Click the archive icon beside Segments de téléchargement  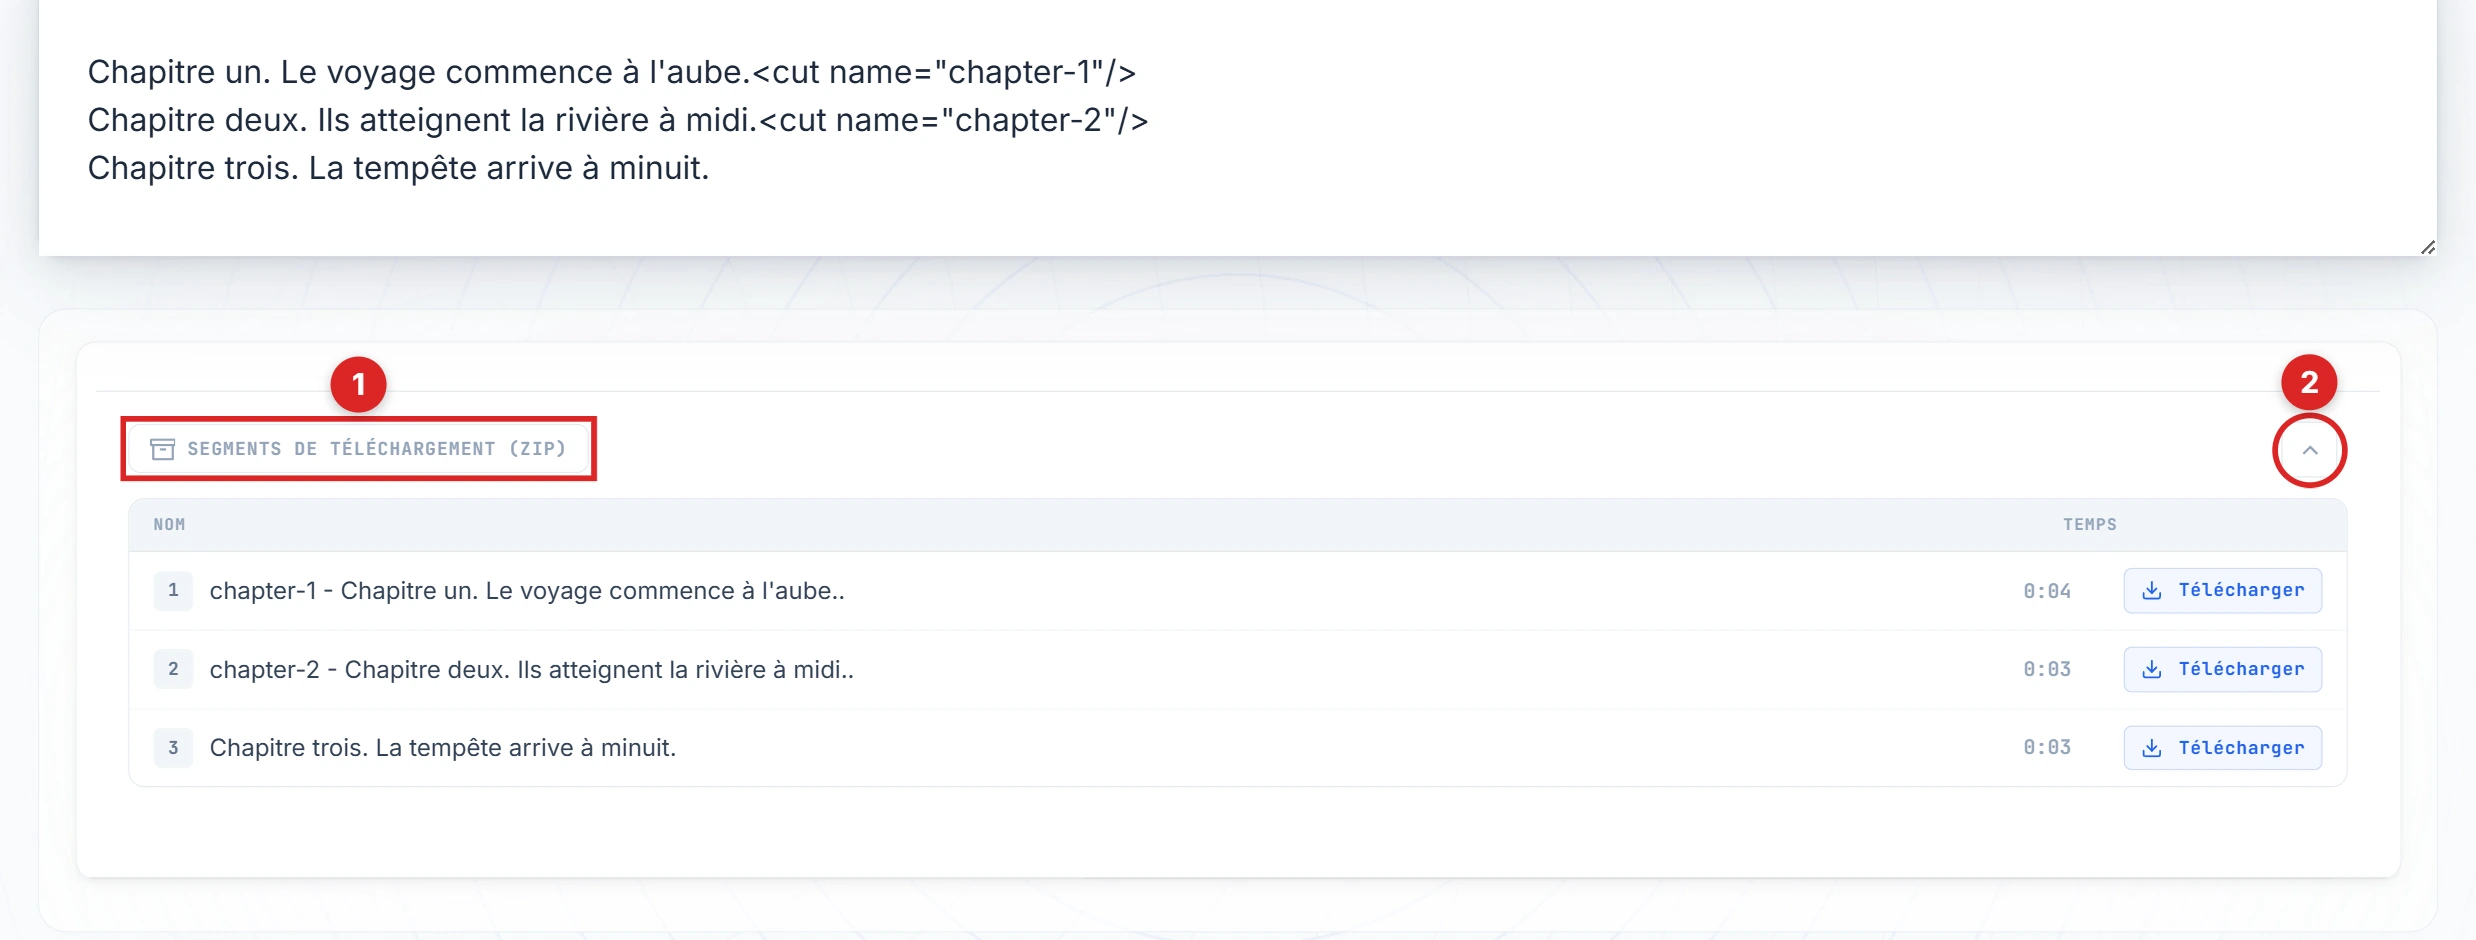pyautogui.click(x=163, y=449)
